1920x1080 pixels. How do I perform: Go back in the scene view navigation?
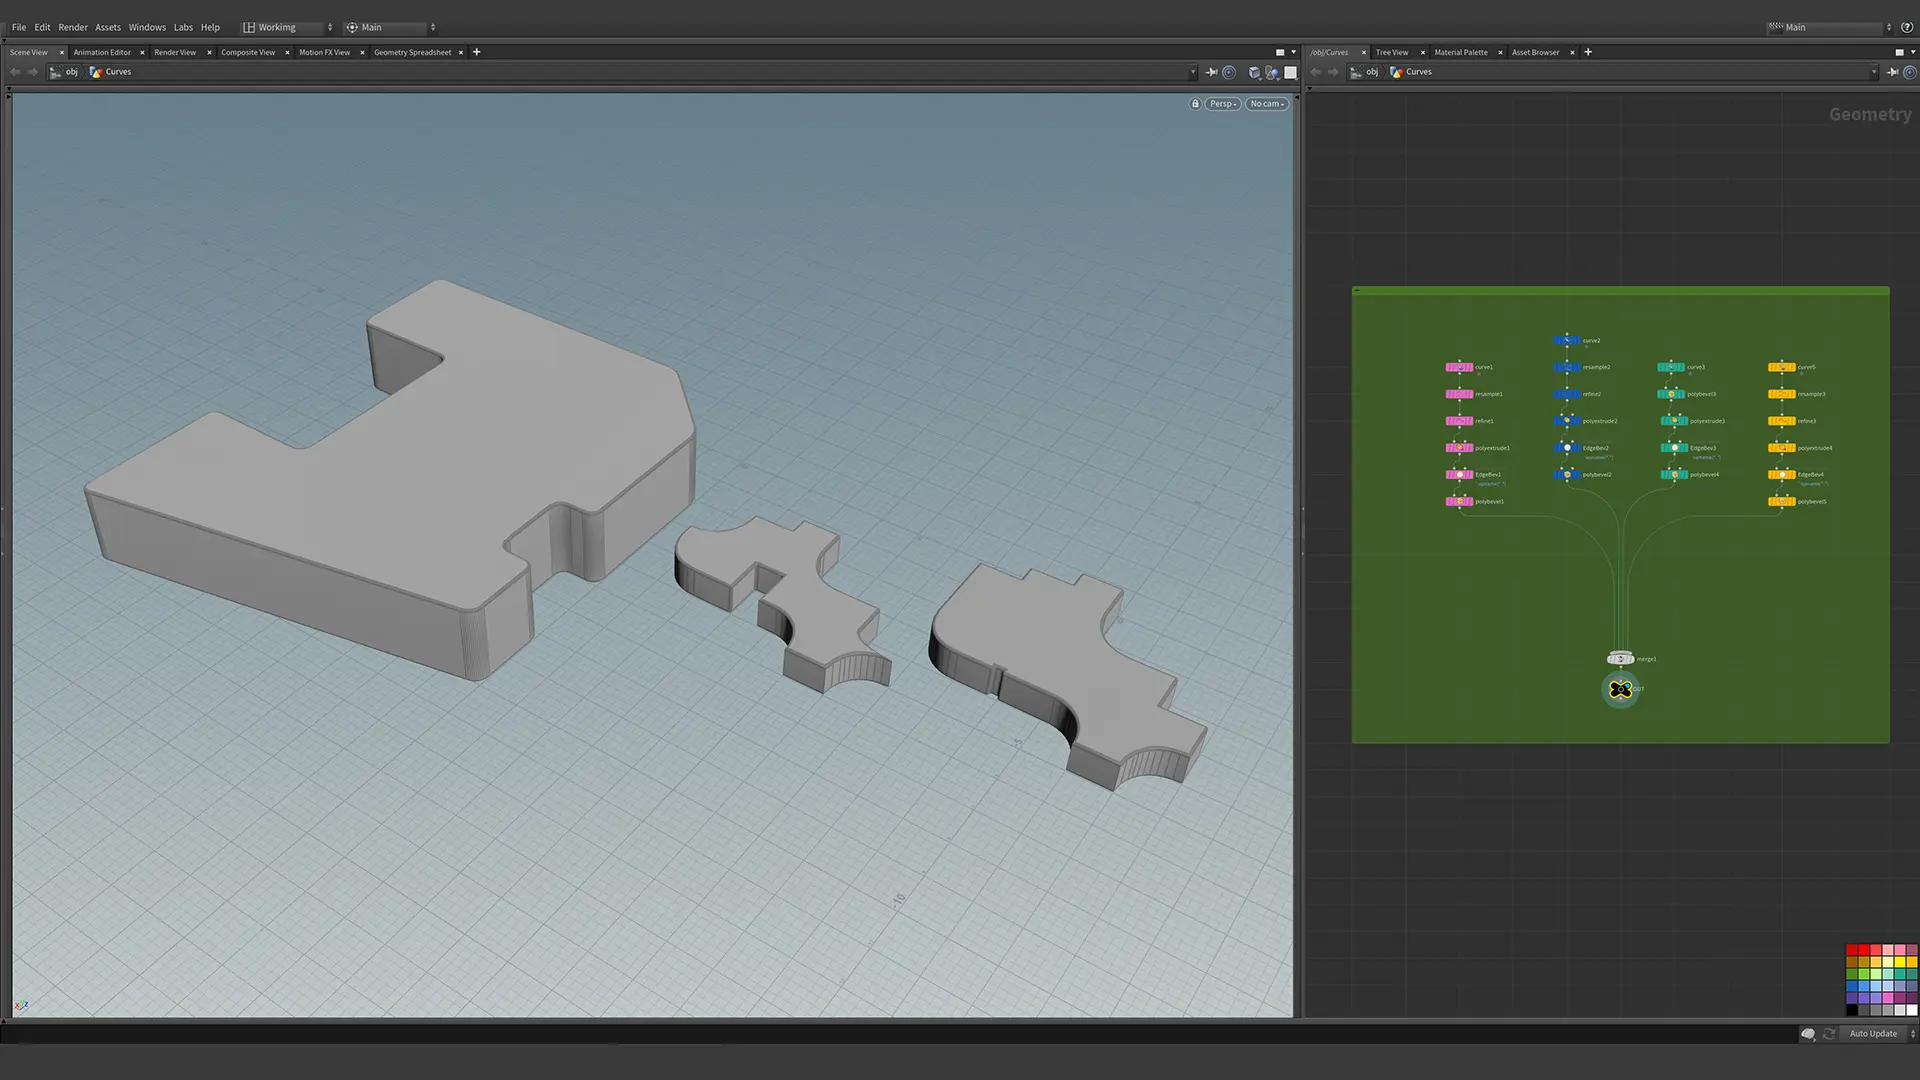tap(15, 72)
